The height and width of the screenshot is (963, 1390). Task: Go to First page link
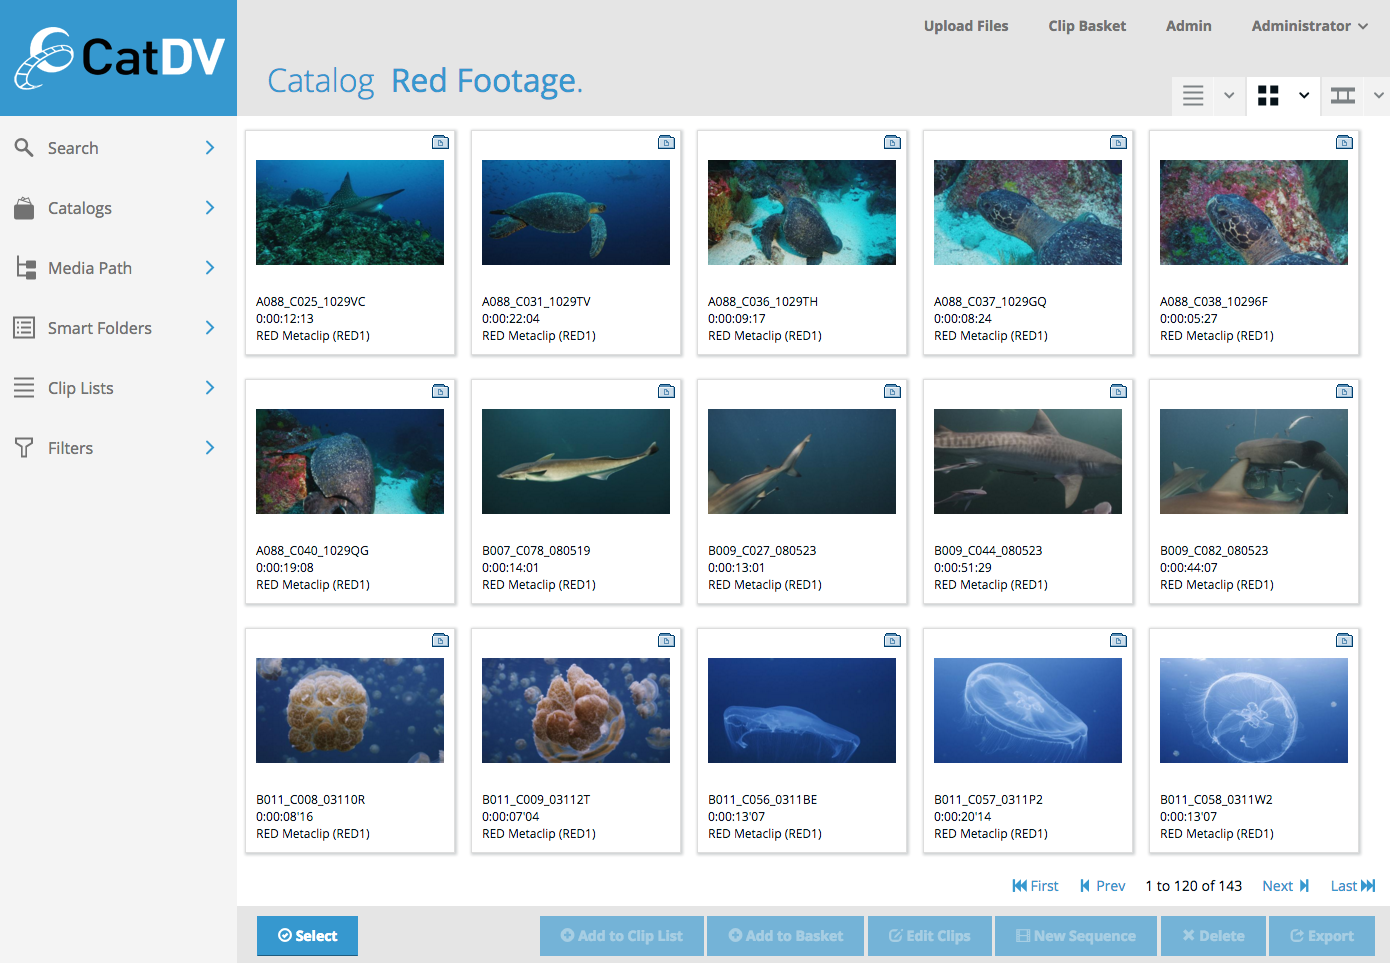click(1035, 886)
